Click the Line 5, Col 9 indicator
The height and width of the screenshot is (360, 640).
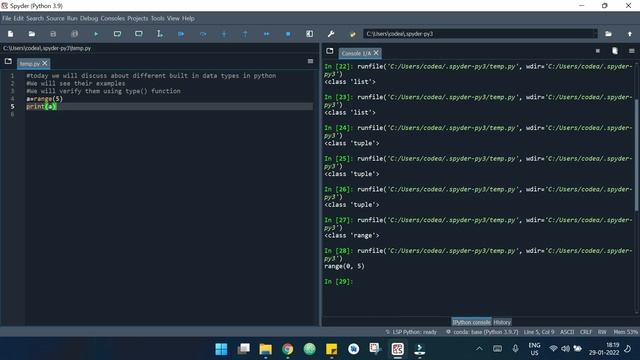tap(539, 332)
